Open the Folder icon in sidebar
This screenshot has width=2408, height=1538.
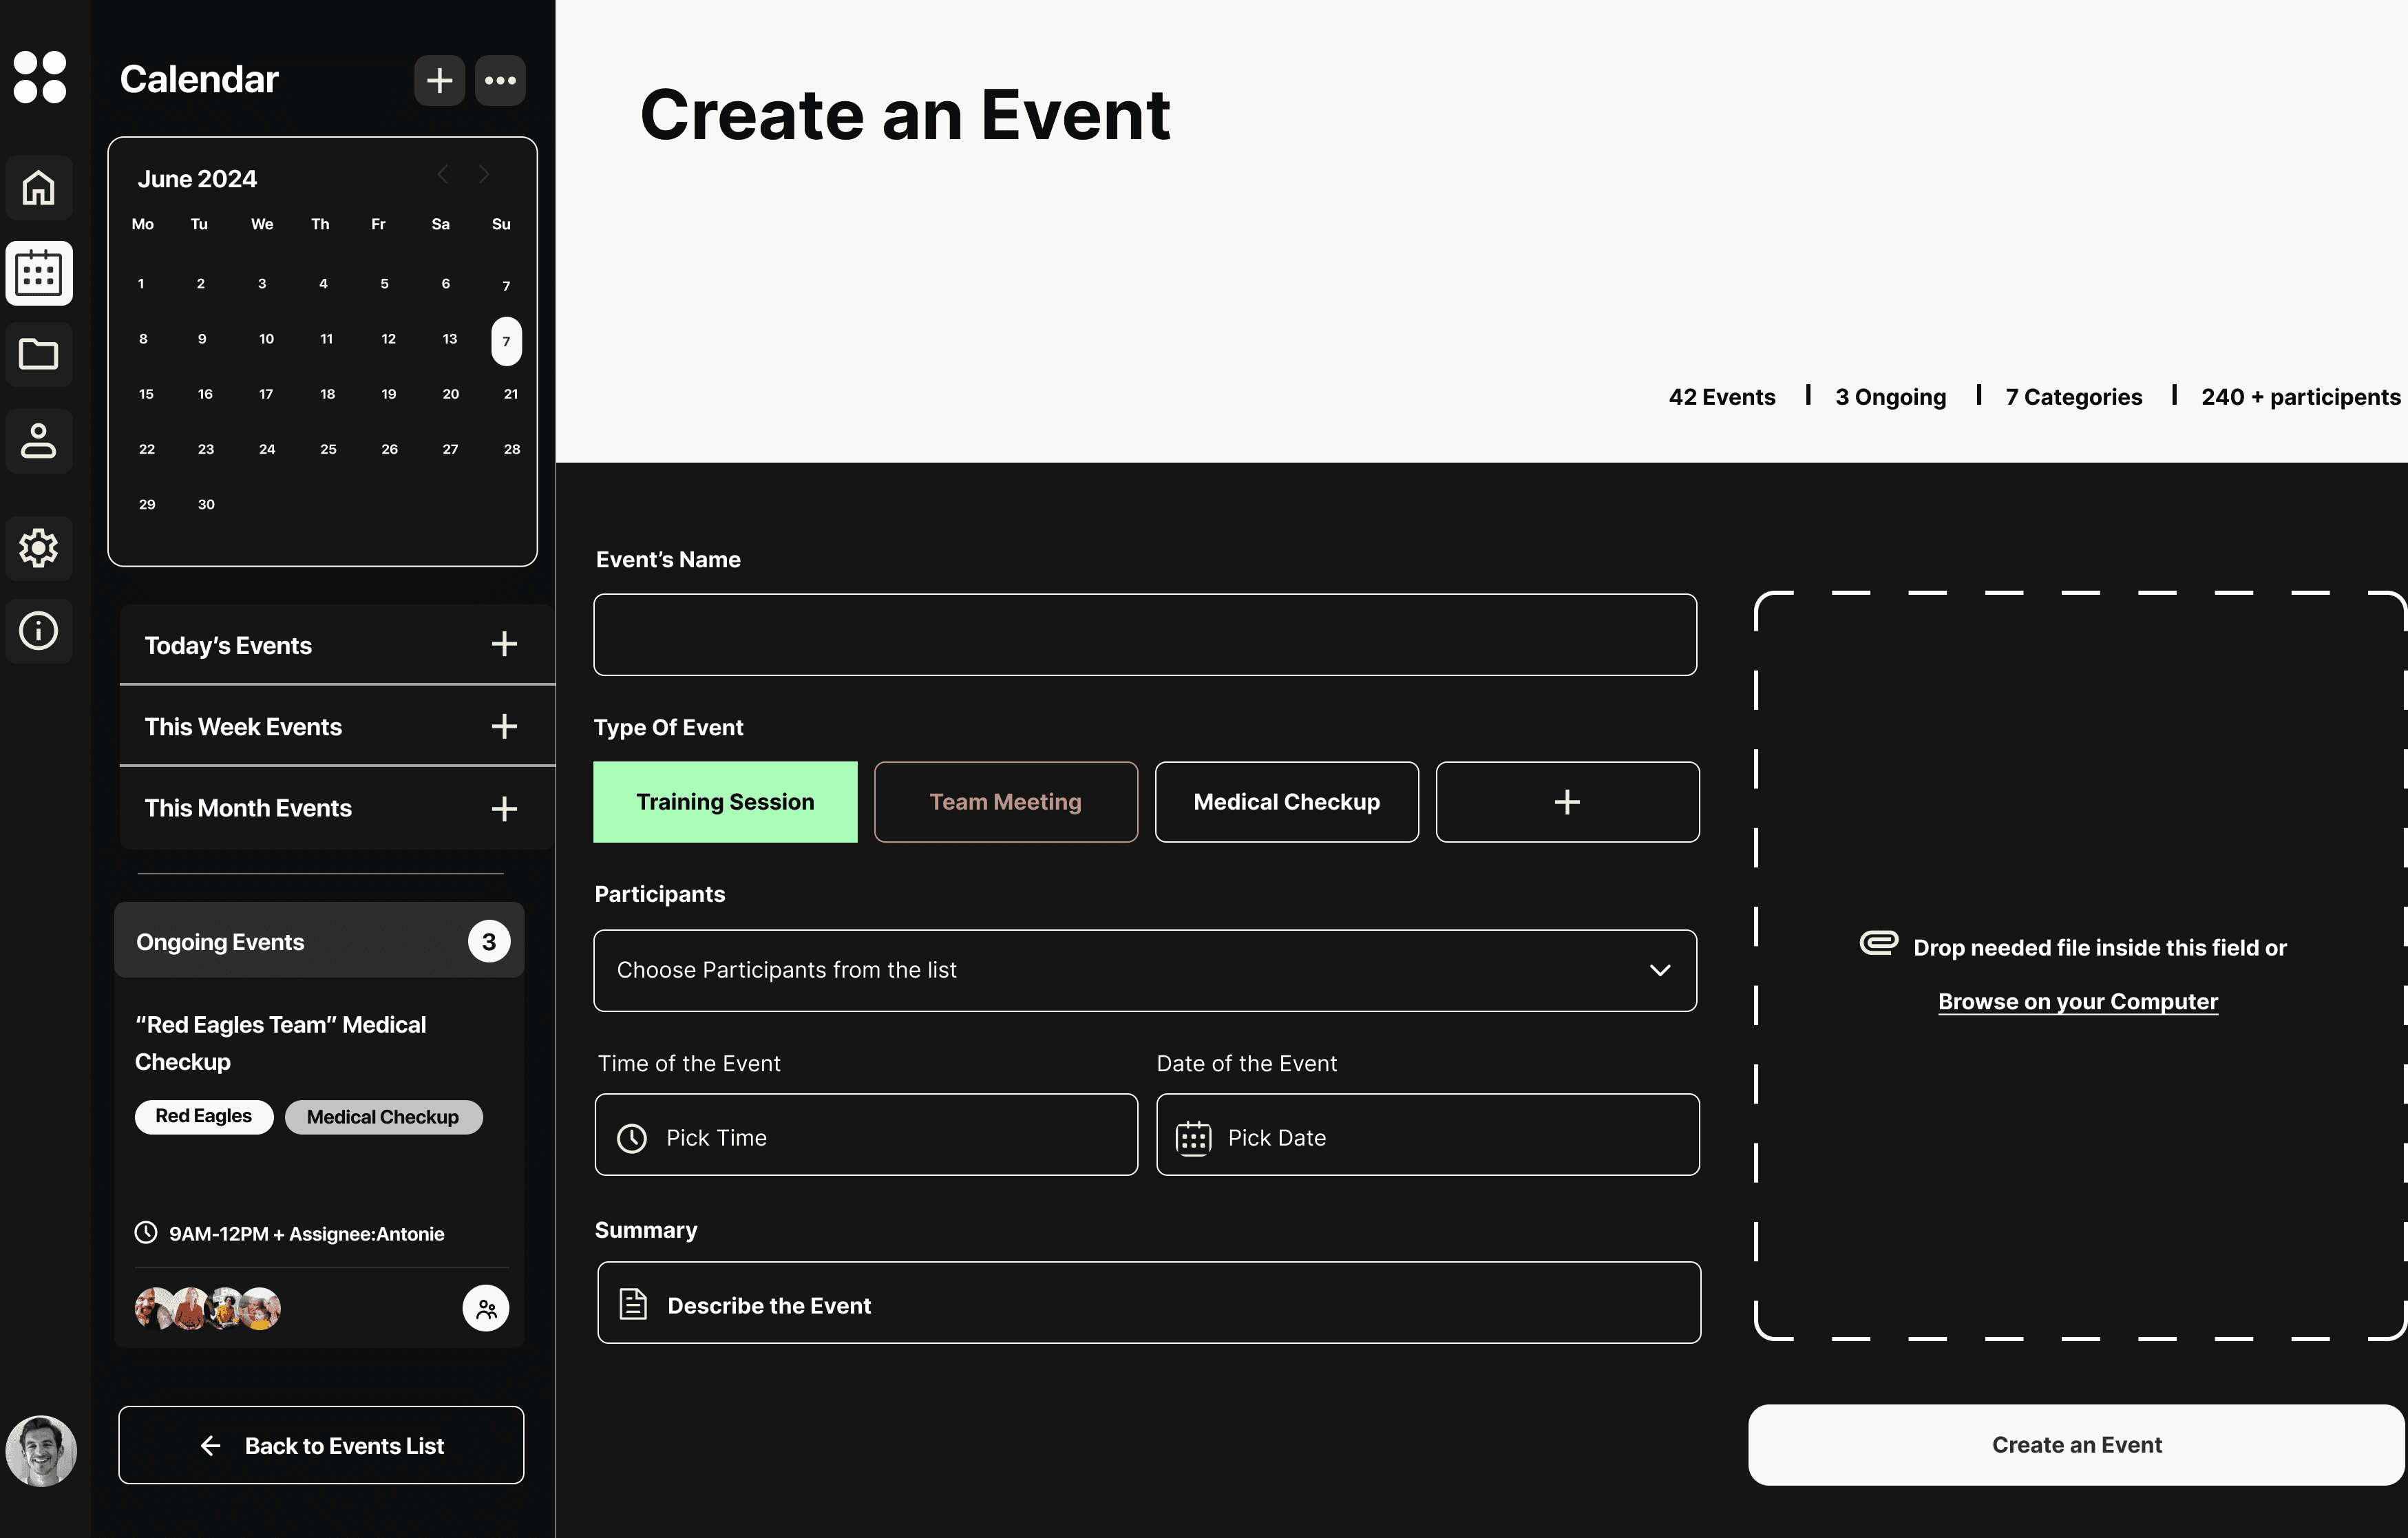coord(39,354)
